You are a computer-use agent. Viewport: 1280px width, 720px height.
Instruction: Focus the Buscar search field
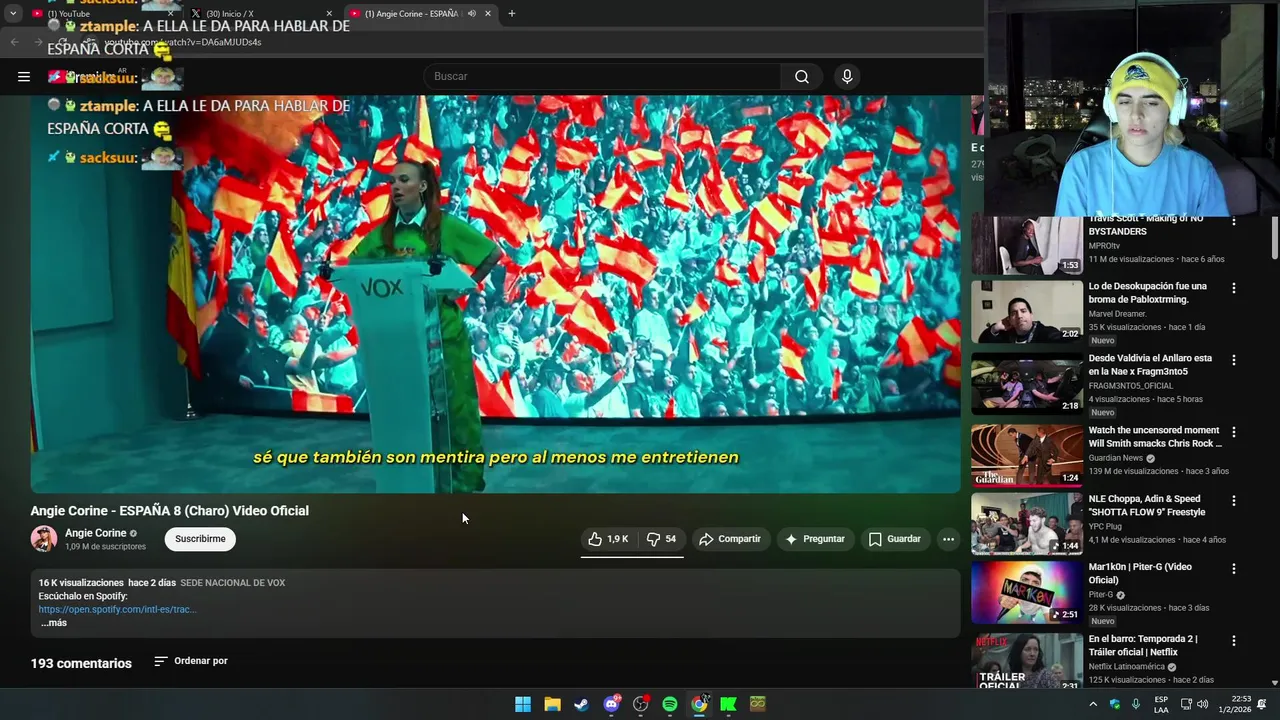(603, 77)
